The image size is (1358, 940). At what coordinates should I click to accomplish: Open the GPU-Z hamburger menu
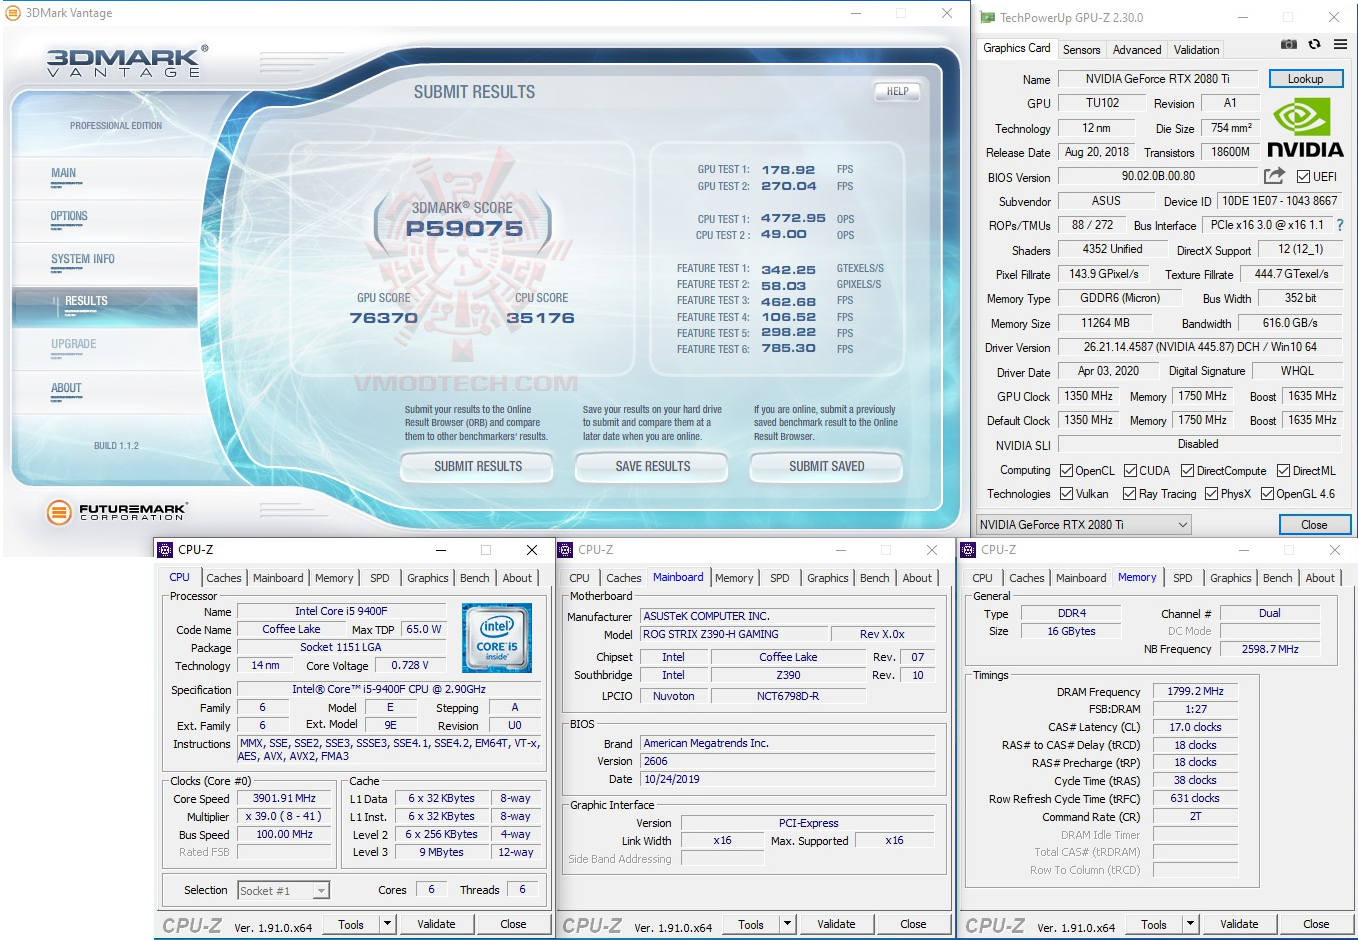pos(1340,44)
